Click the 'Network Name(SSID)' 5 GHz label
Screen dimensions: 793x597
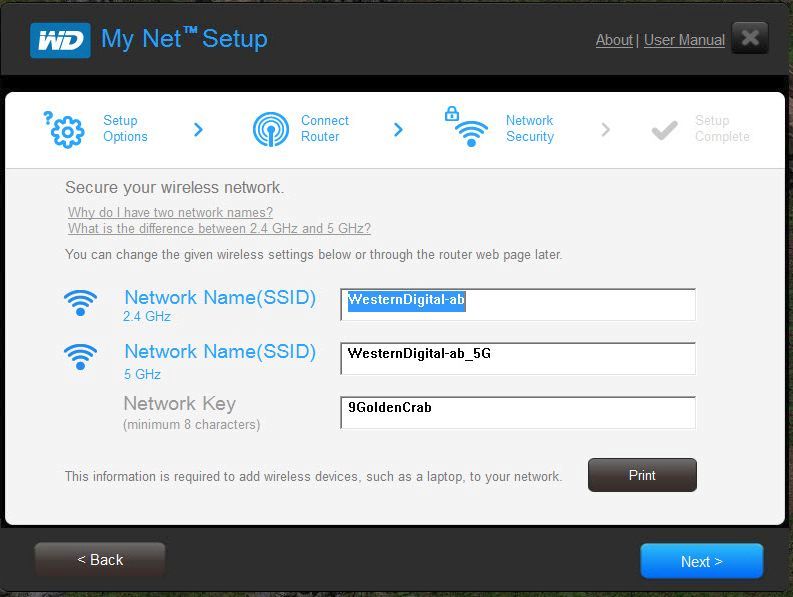tap(220, 351)
